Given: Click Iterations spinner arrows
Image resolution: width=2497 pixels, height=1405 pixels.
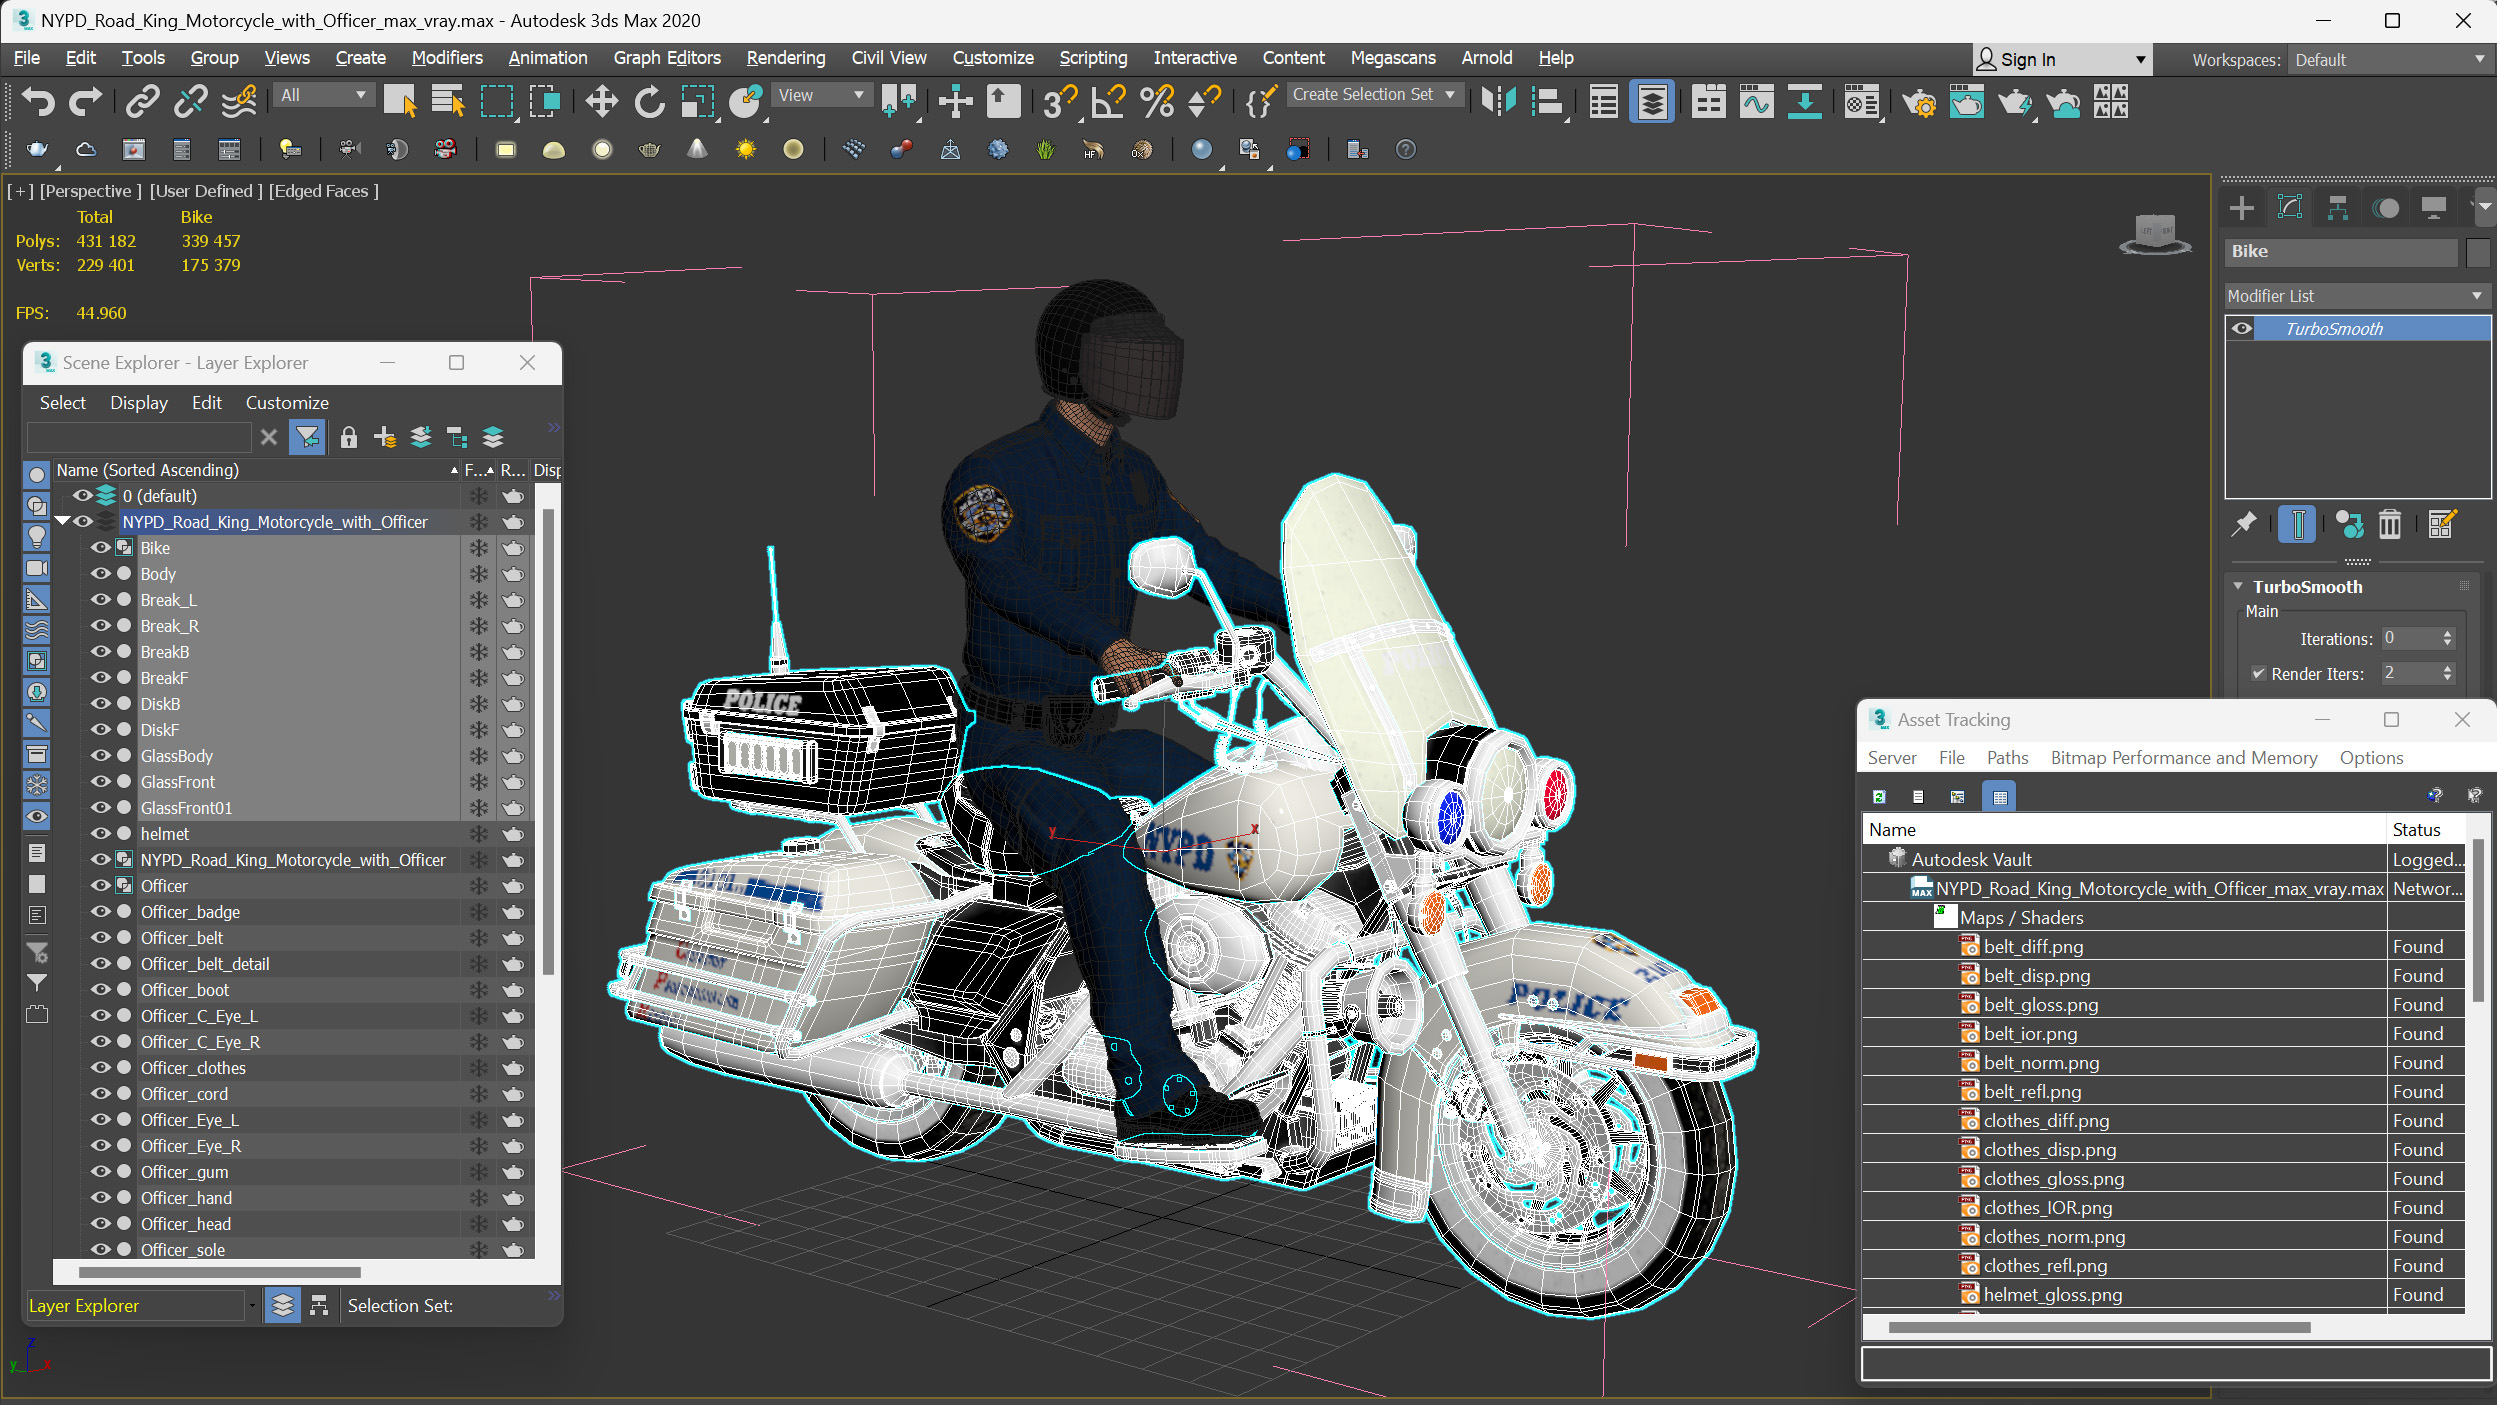Looking at the screenshot, I should tap(2447, 638).
